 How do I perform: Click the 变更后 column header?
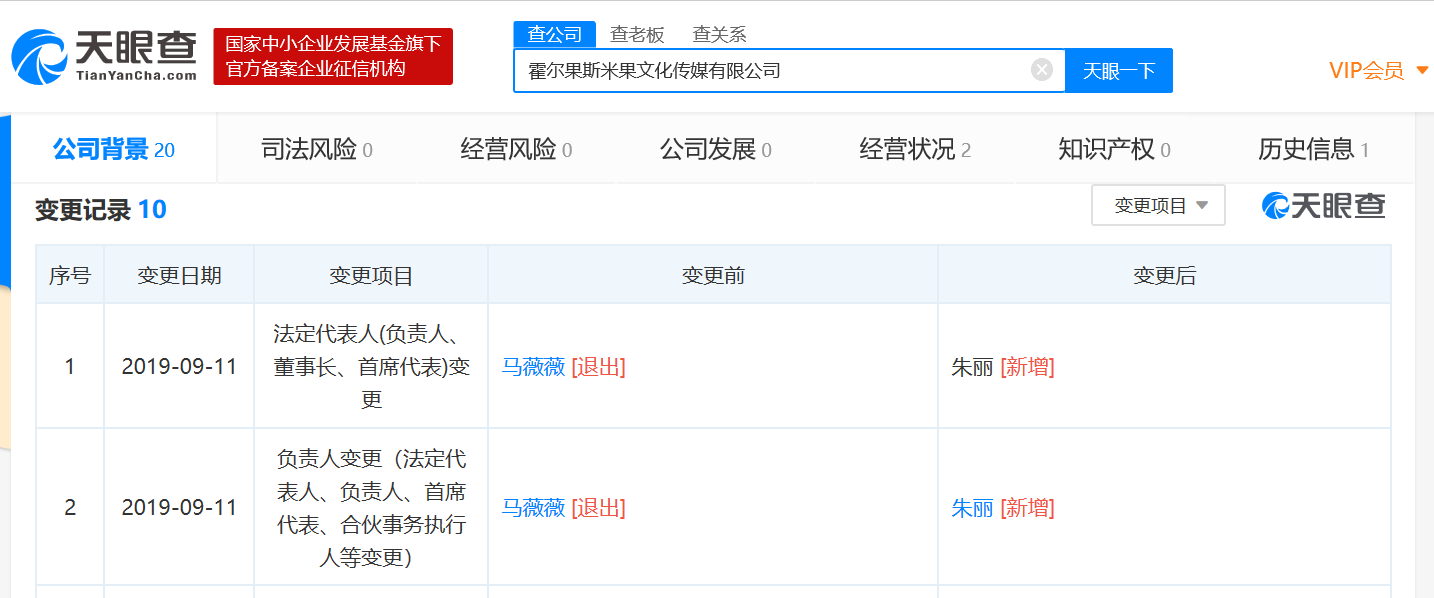click(1164, 276)
